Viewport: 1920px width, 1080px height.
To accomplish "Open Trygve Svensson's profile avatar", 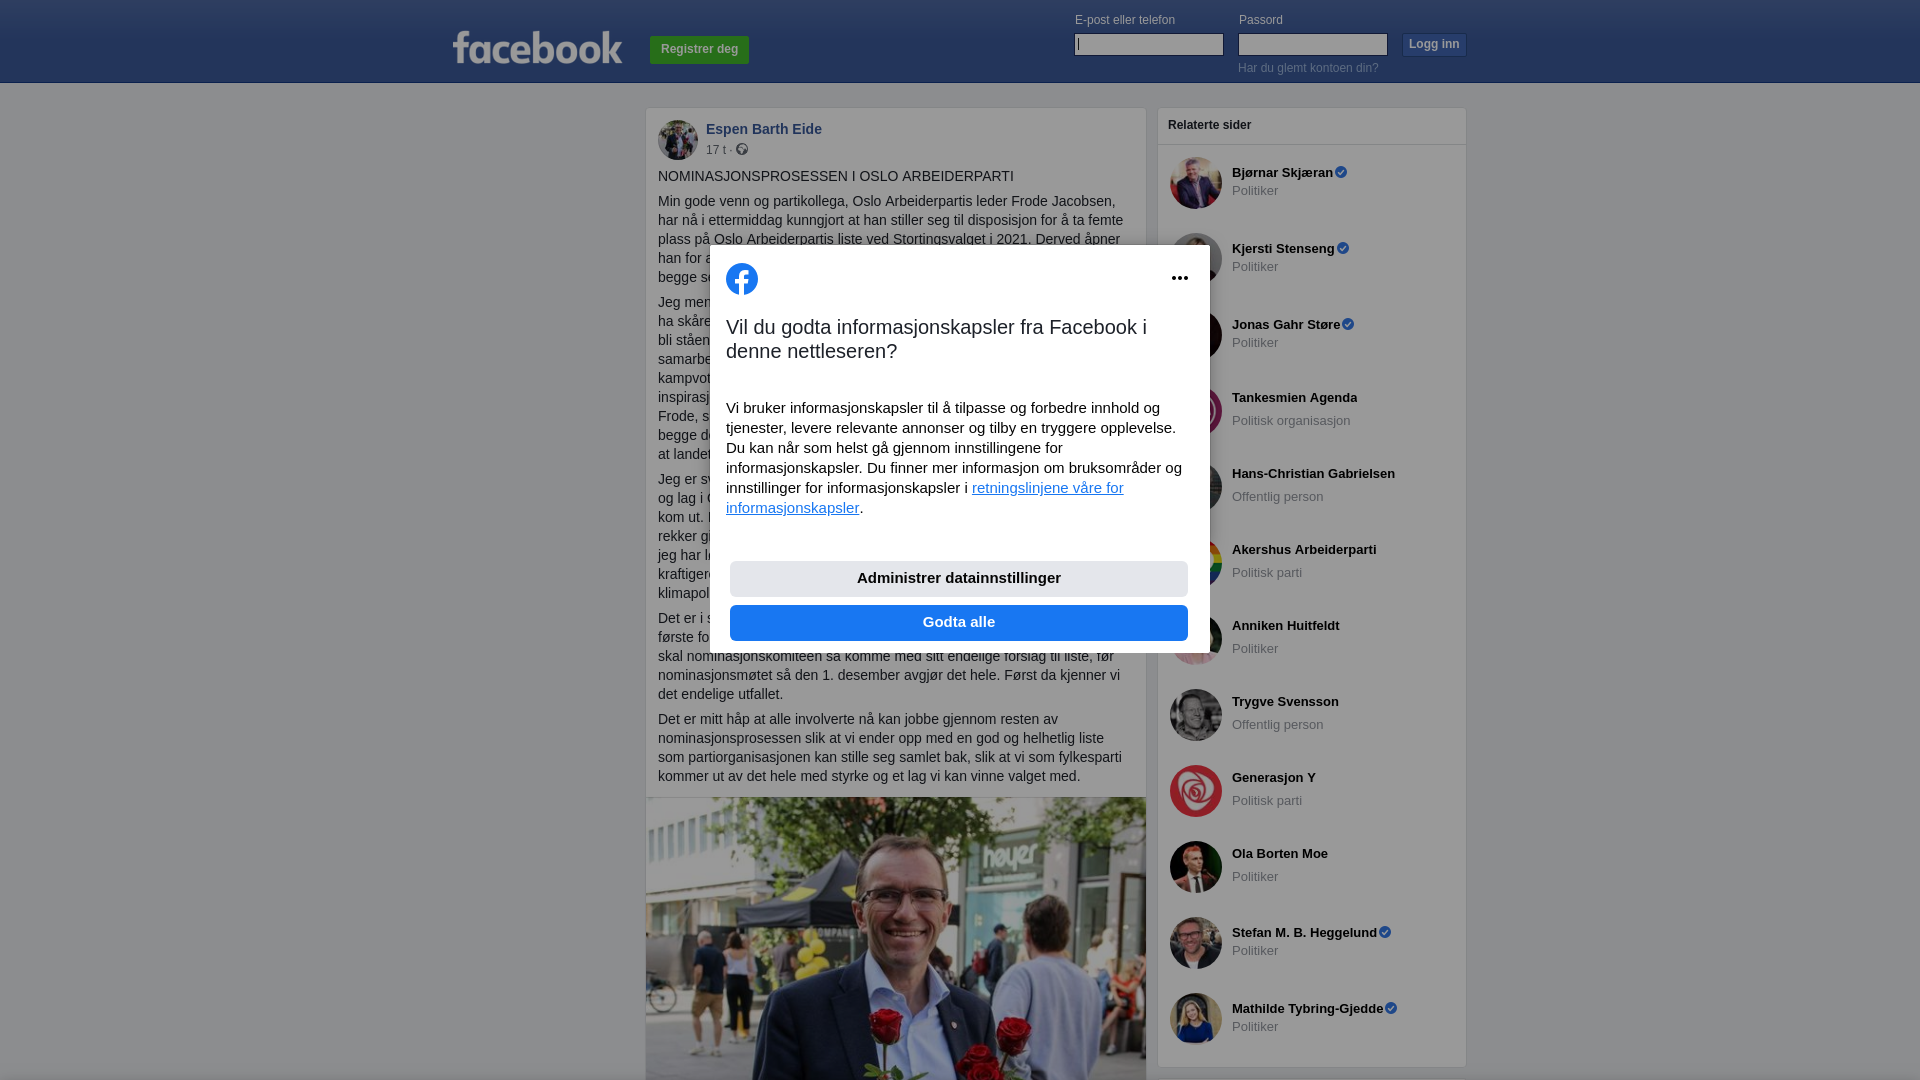I will pos(1196,715).
